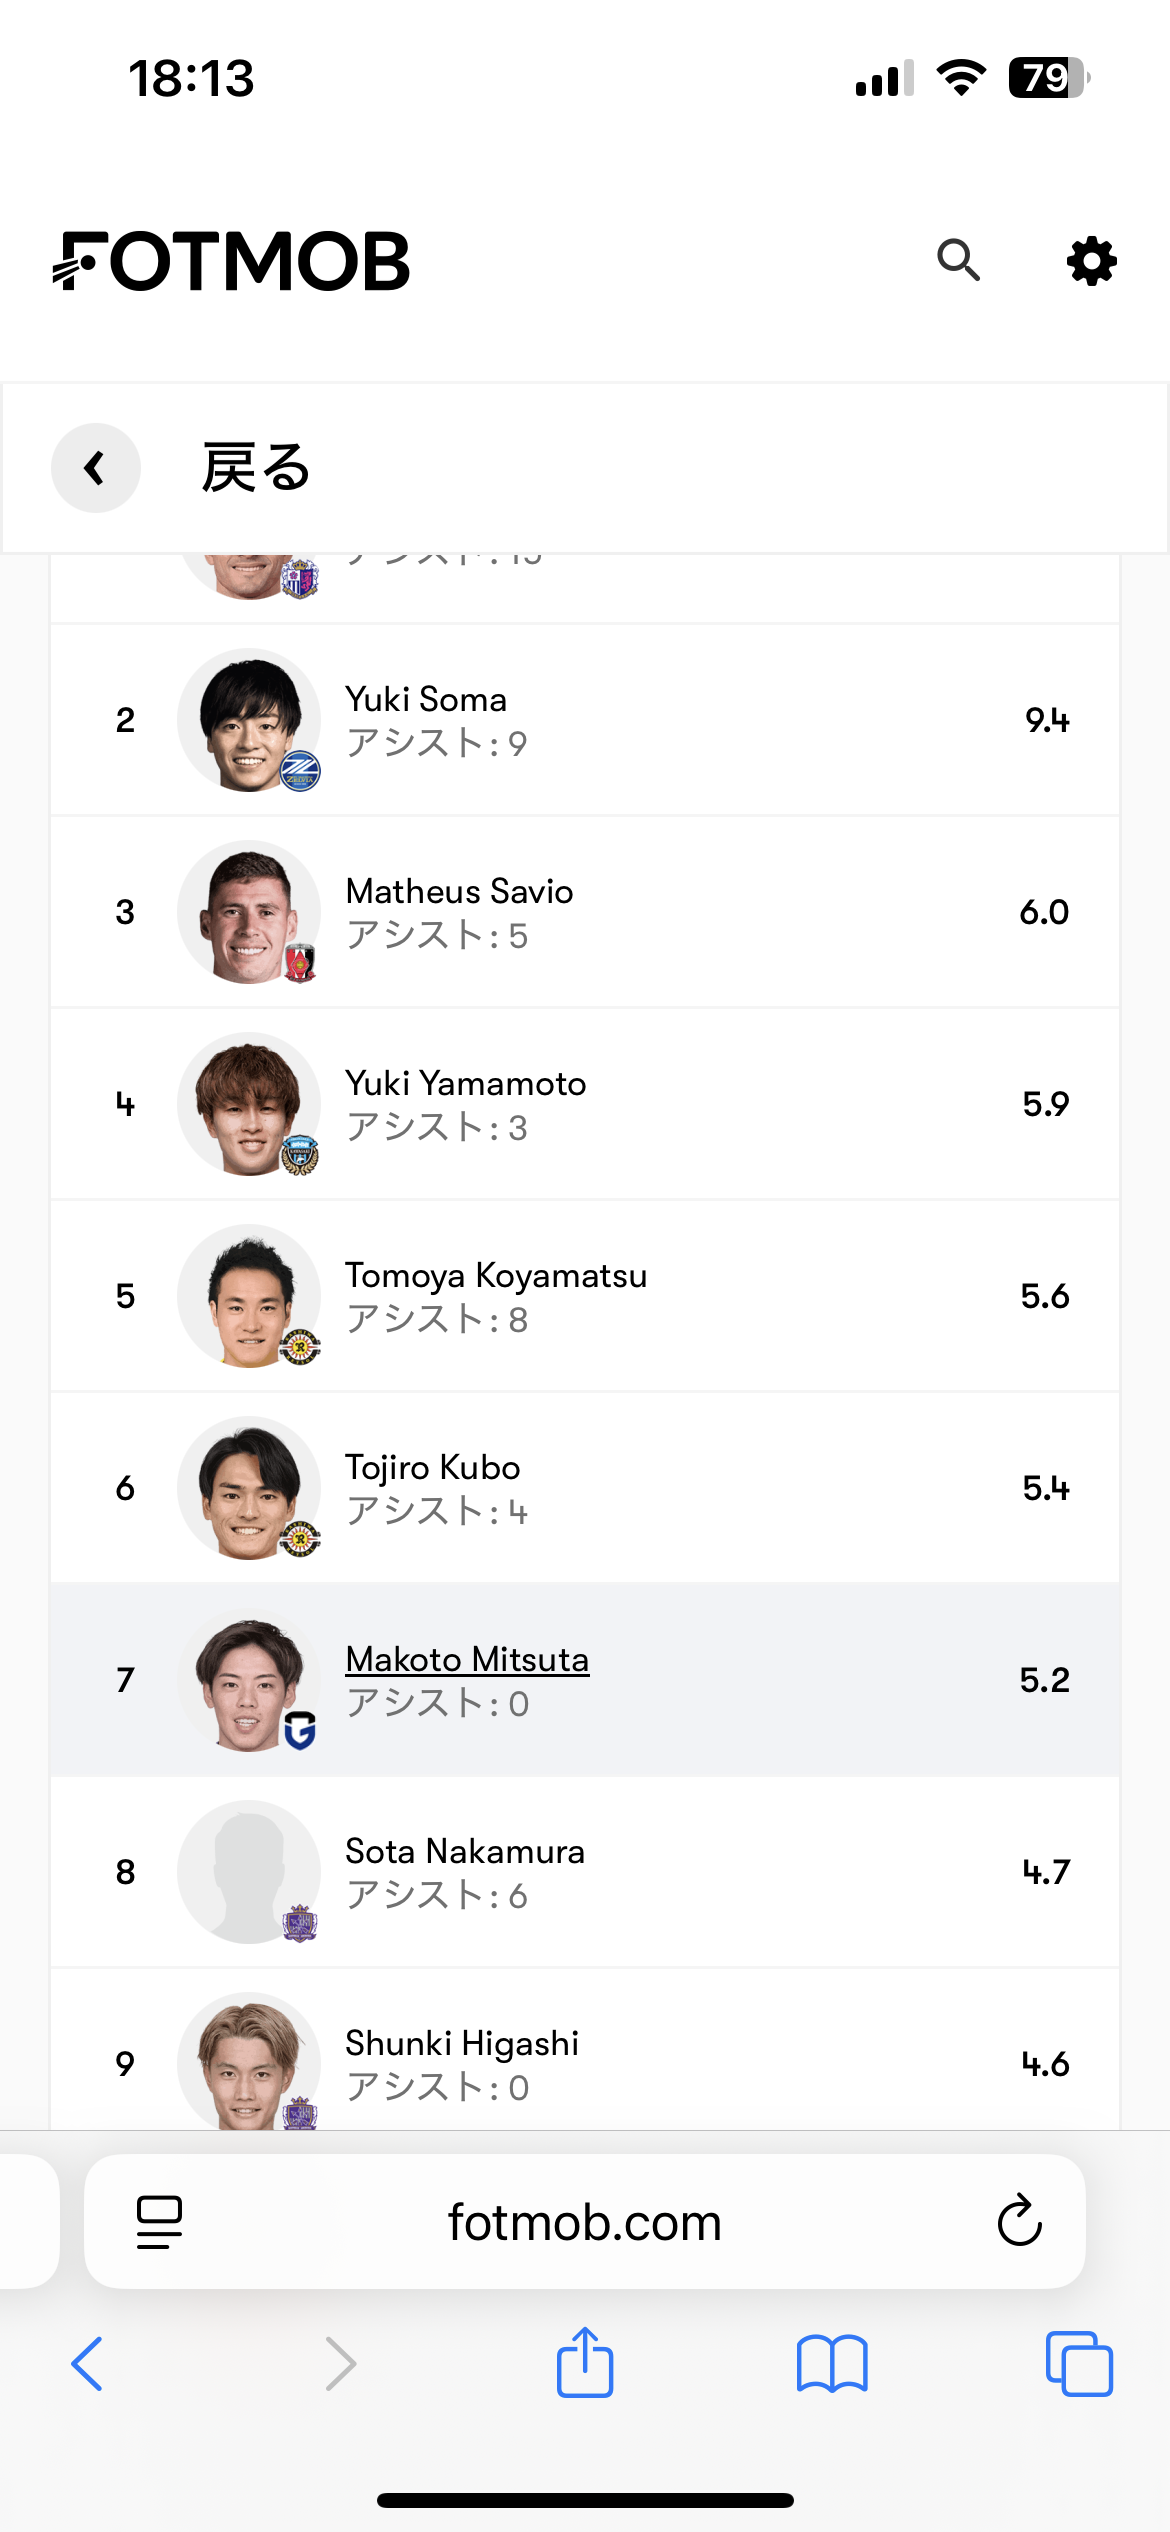The height and width of the screenshot is (2532, 1170).
Task: Open Safari page format menu icon
Action: pos(159,2222)
